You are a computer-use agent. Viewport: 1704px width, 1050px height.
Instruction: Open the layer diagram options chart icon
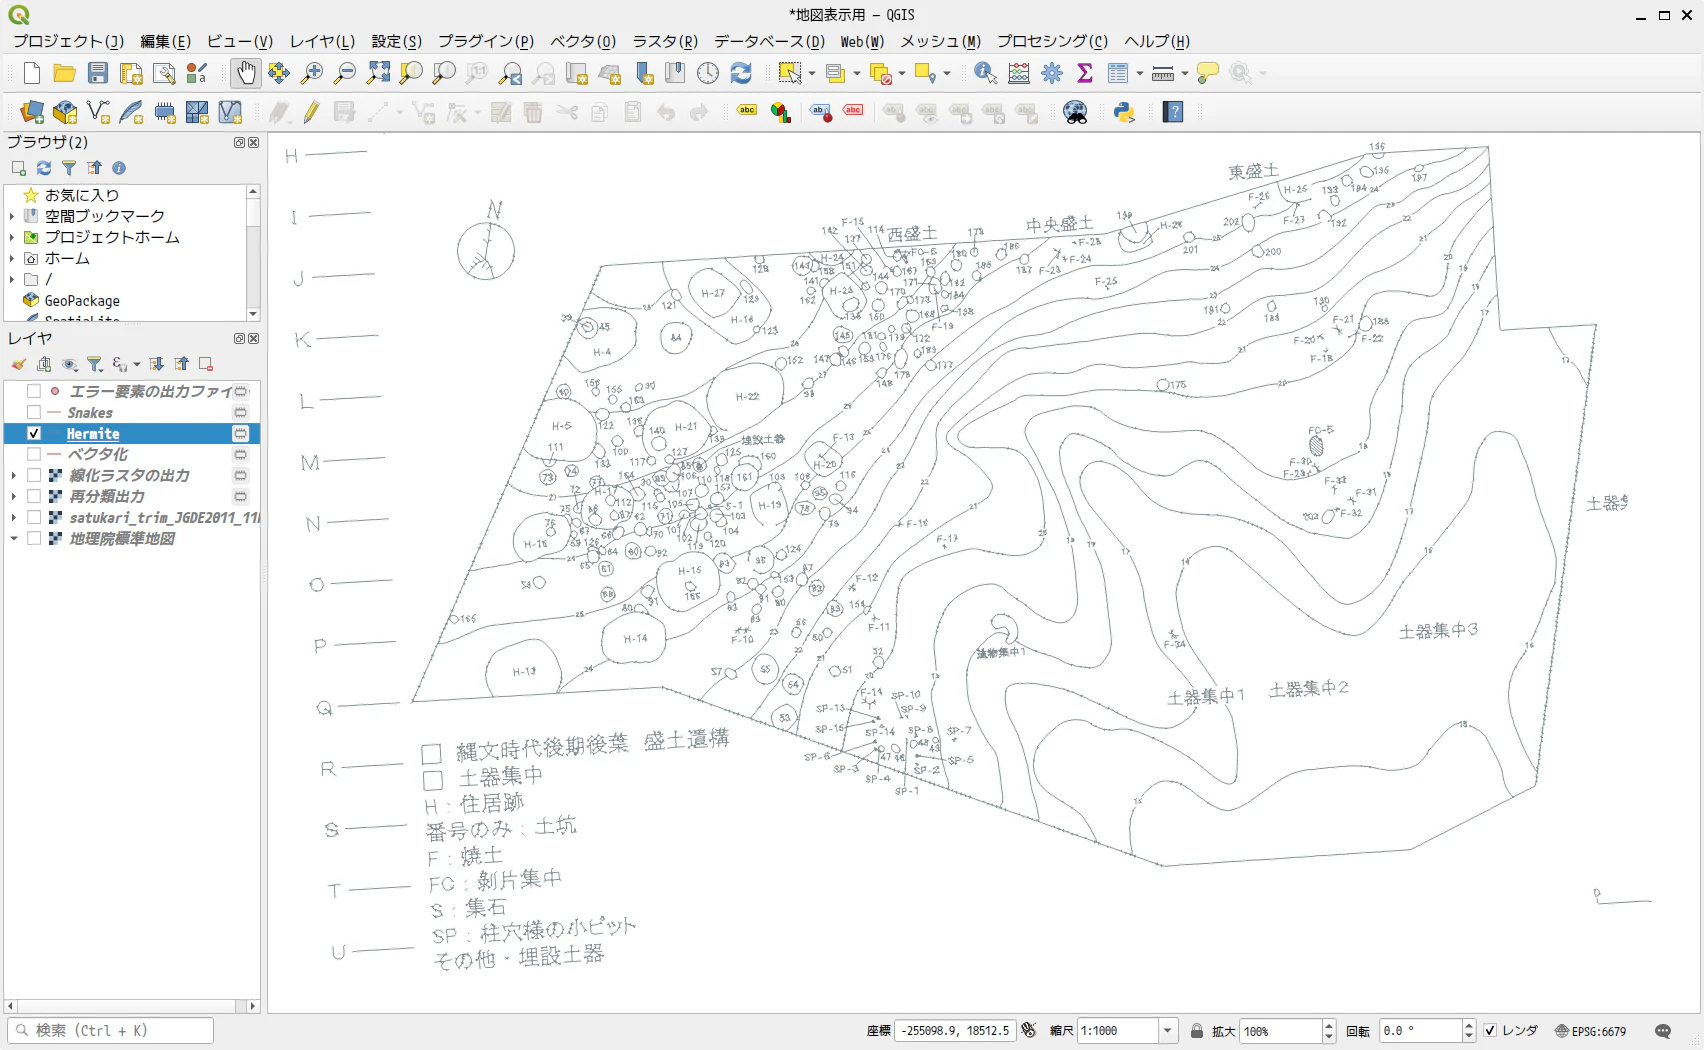click(x=781, y=112)
